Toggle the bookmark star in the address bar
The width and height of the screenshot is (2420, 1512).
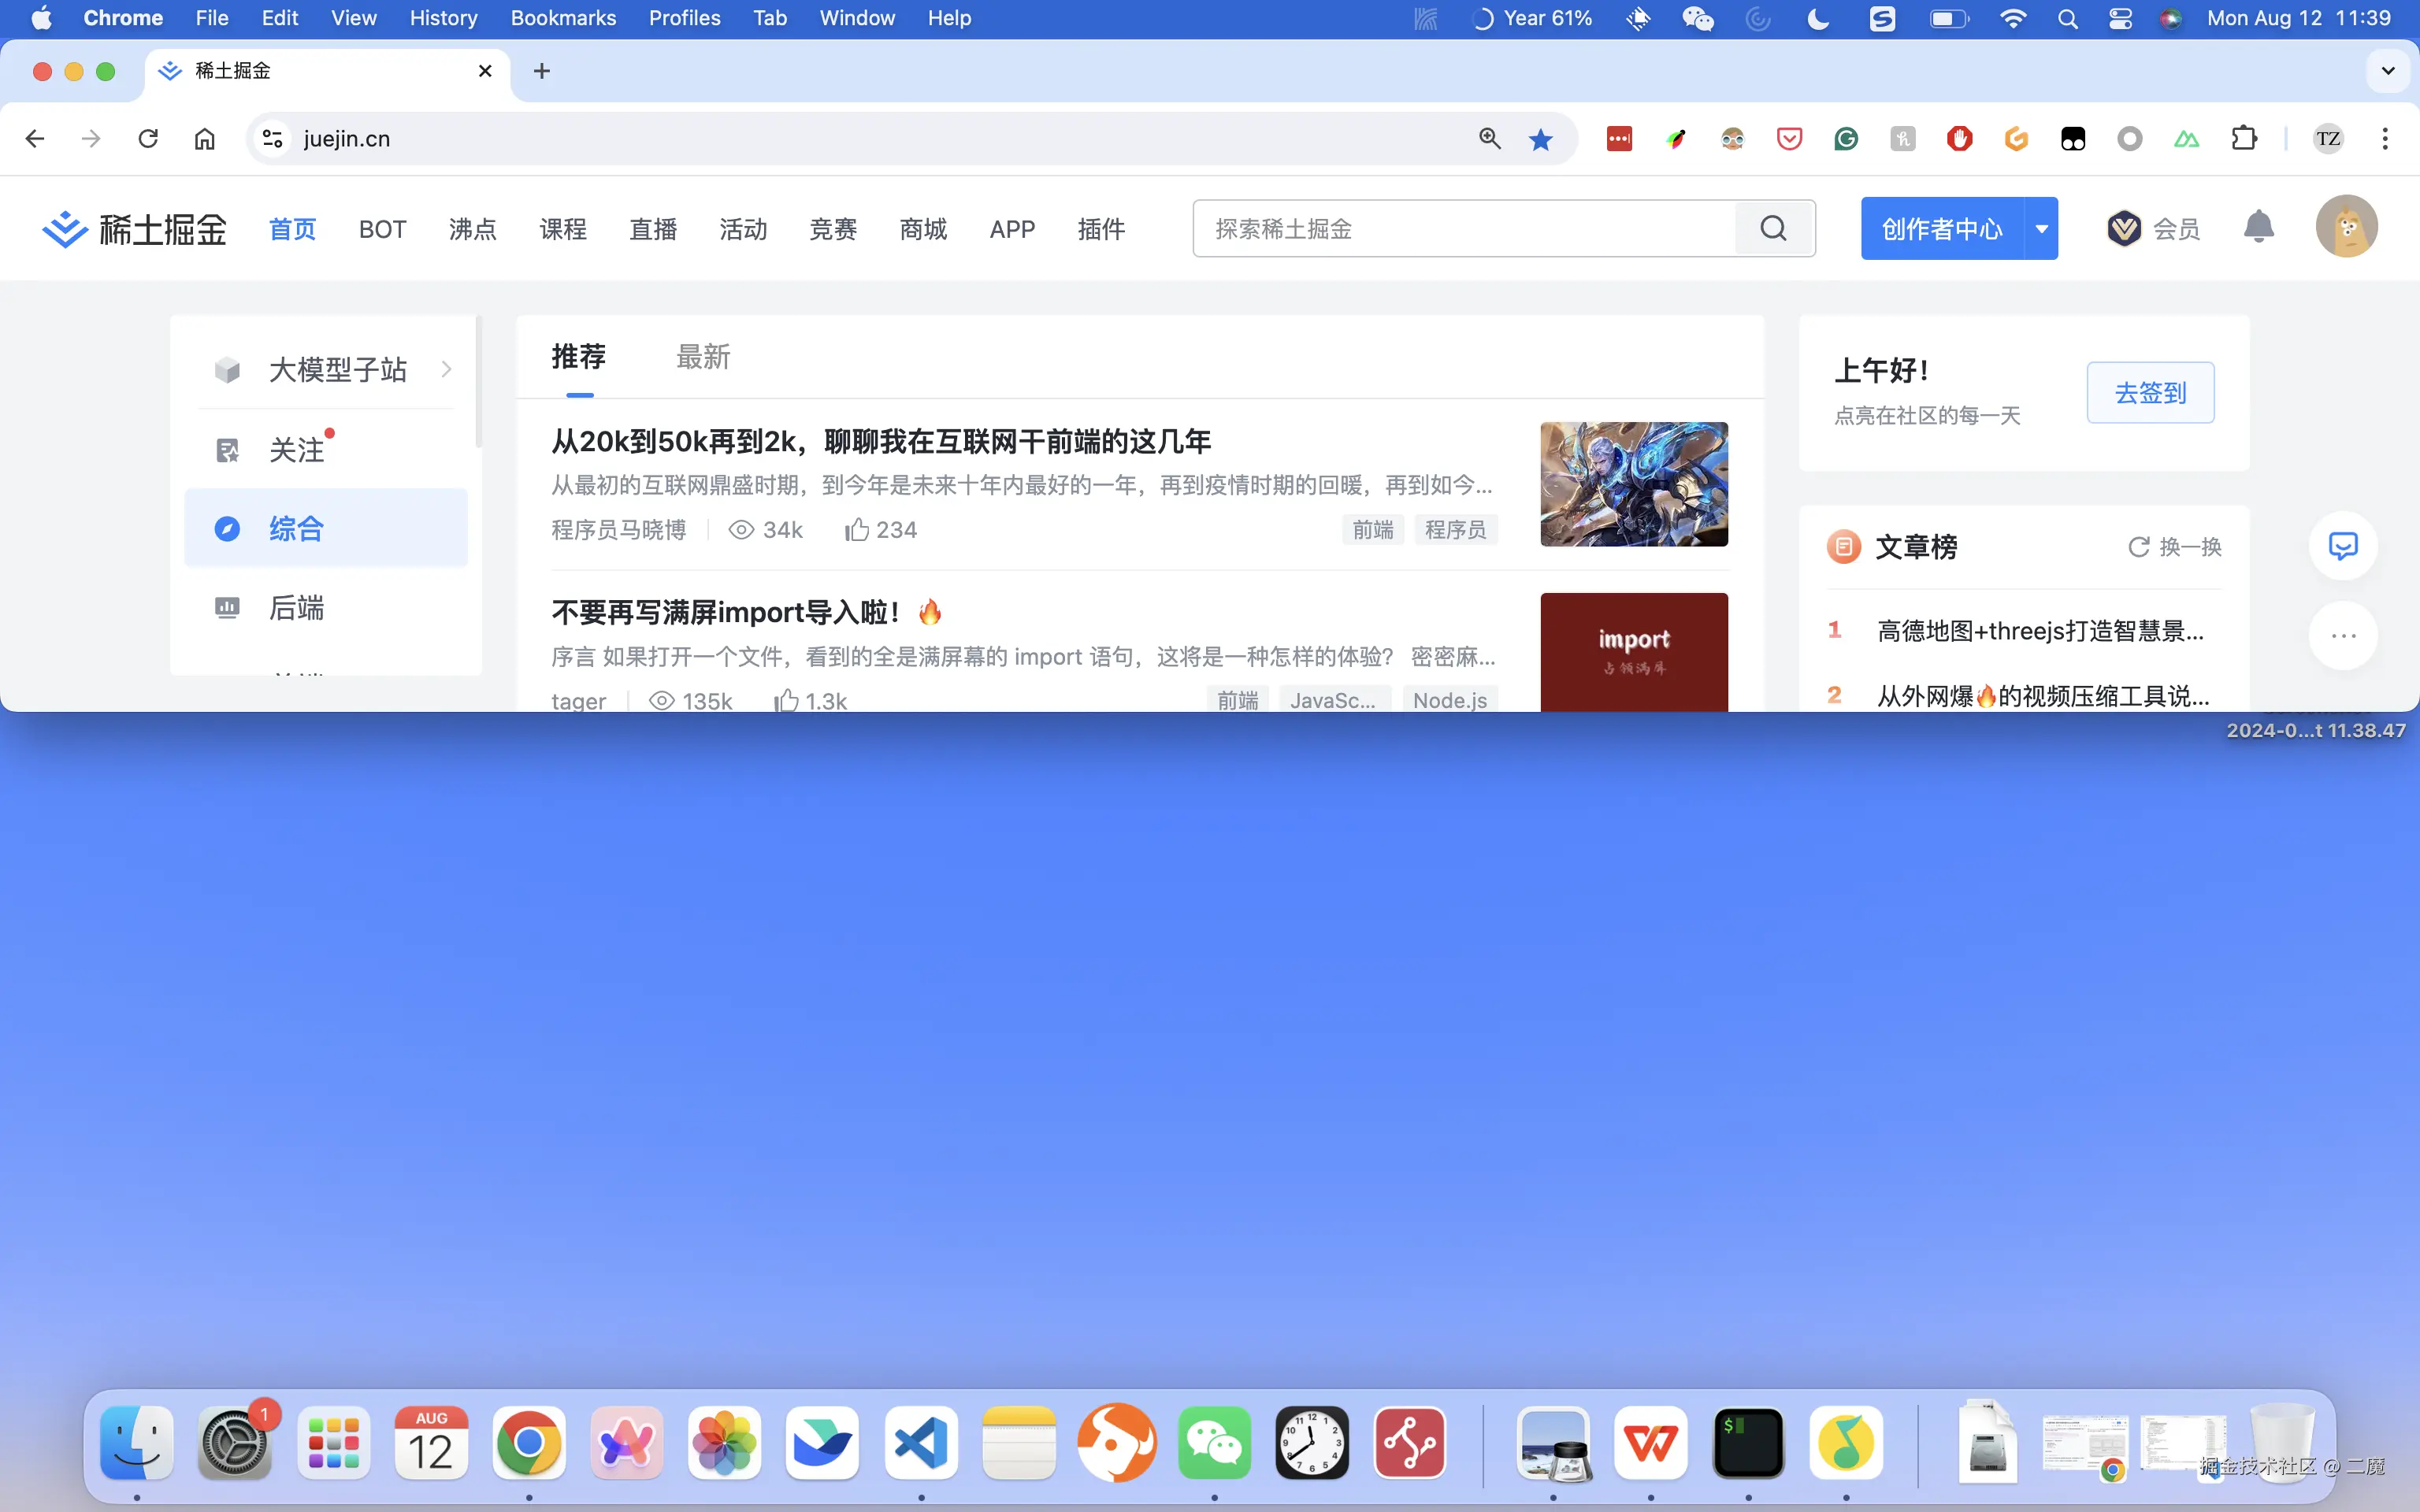[x=1540, y=139]
